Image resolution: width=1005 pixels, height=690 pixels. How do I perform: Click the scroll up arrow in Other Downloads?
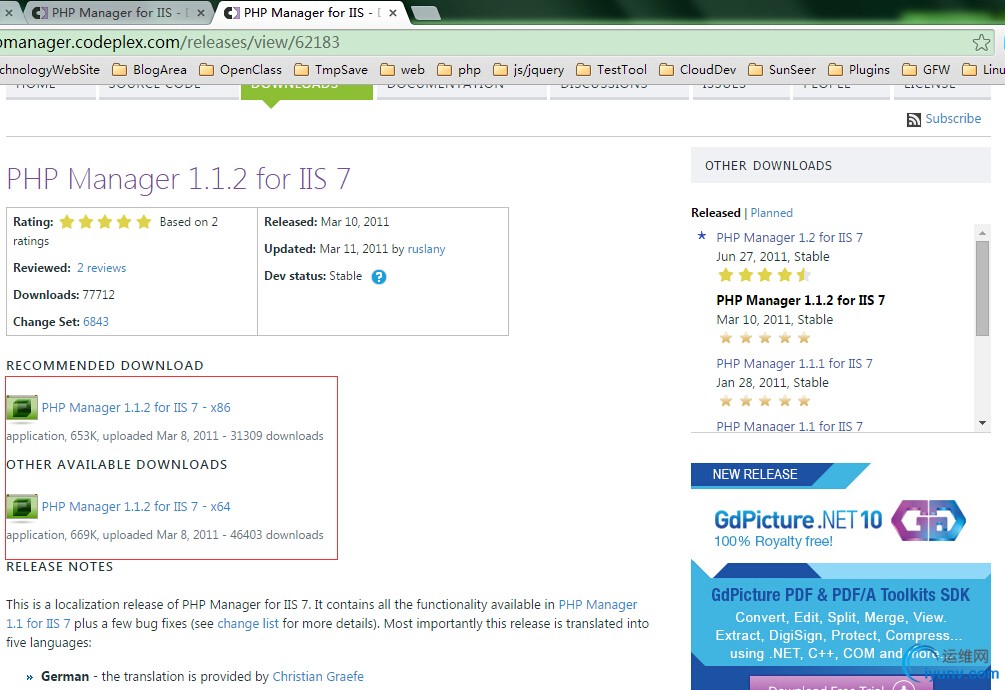(982, 231)
